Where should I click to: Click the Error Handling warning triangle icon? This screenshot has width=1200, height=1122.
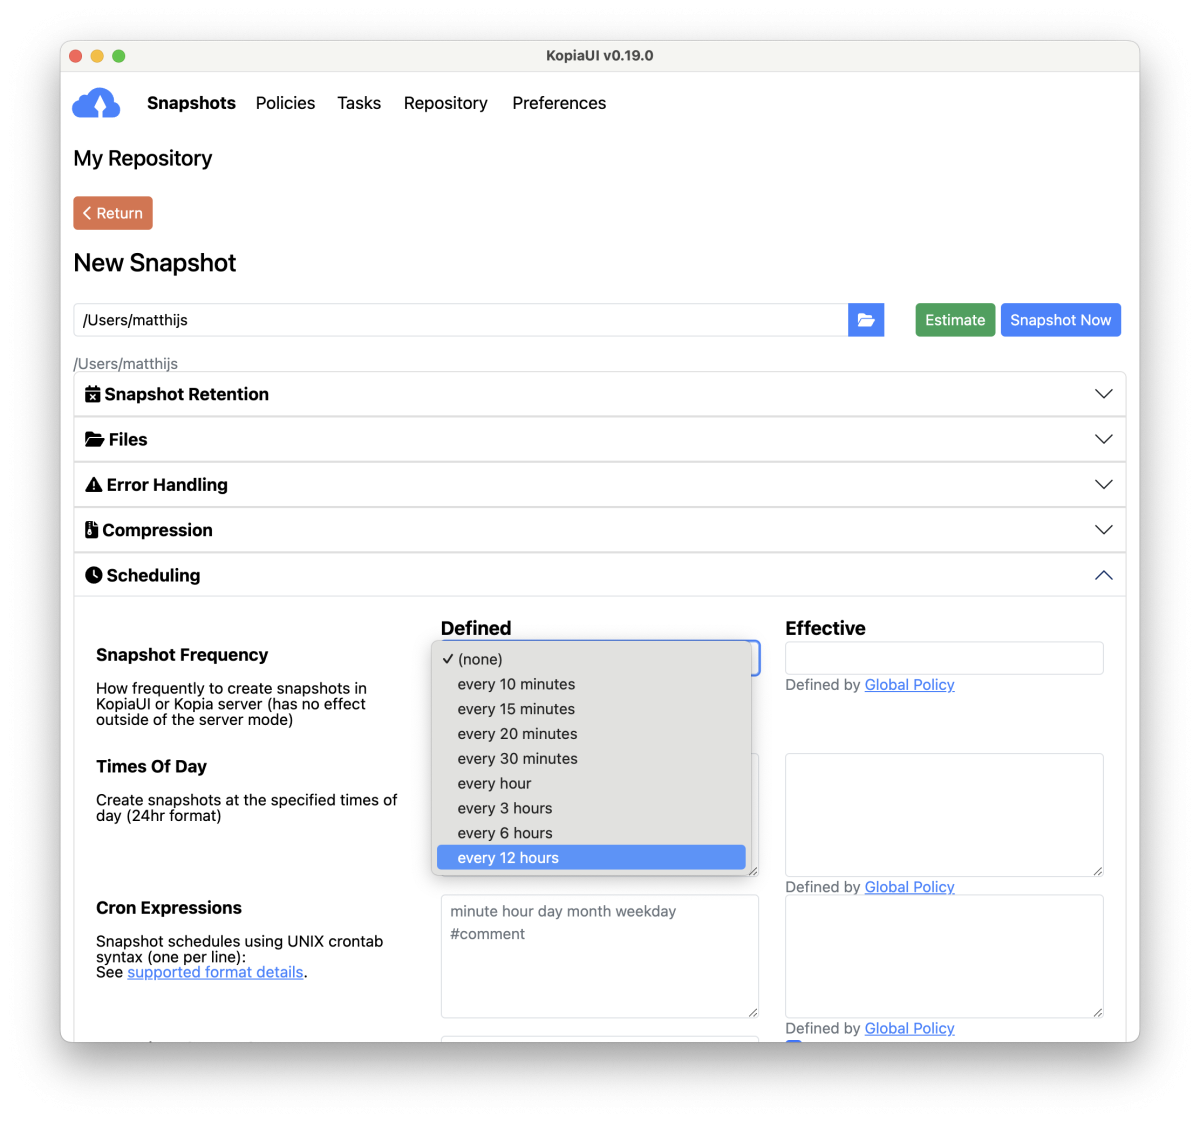coord(94,485)
